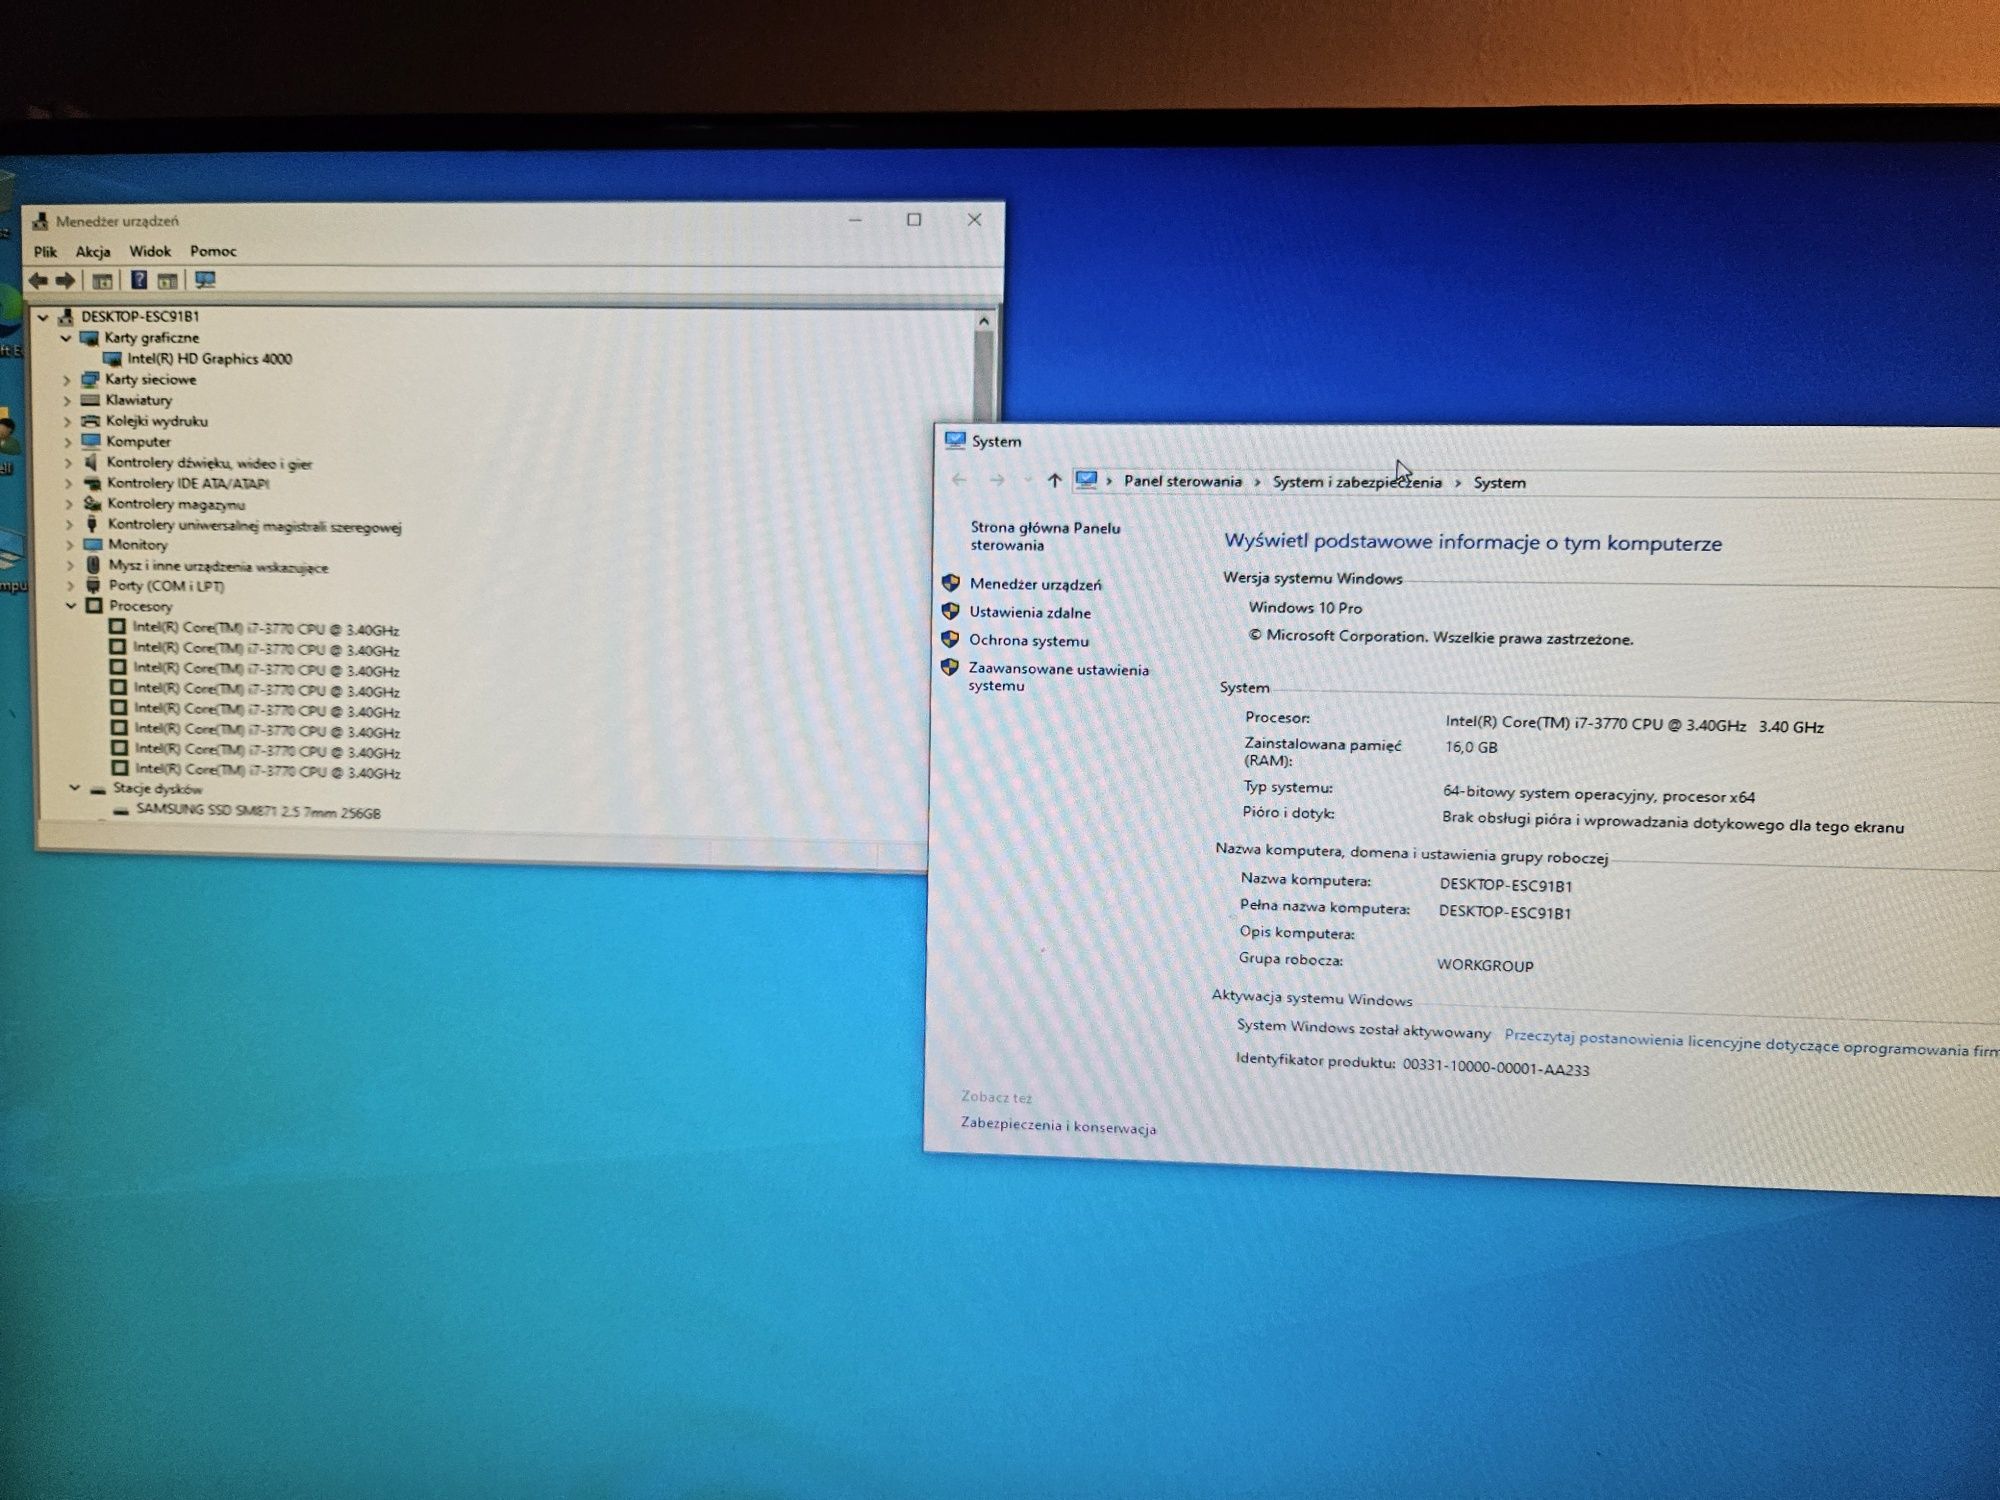
Task: Maximize the Menedżer urządzeń window
Action: pos(914,219)
